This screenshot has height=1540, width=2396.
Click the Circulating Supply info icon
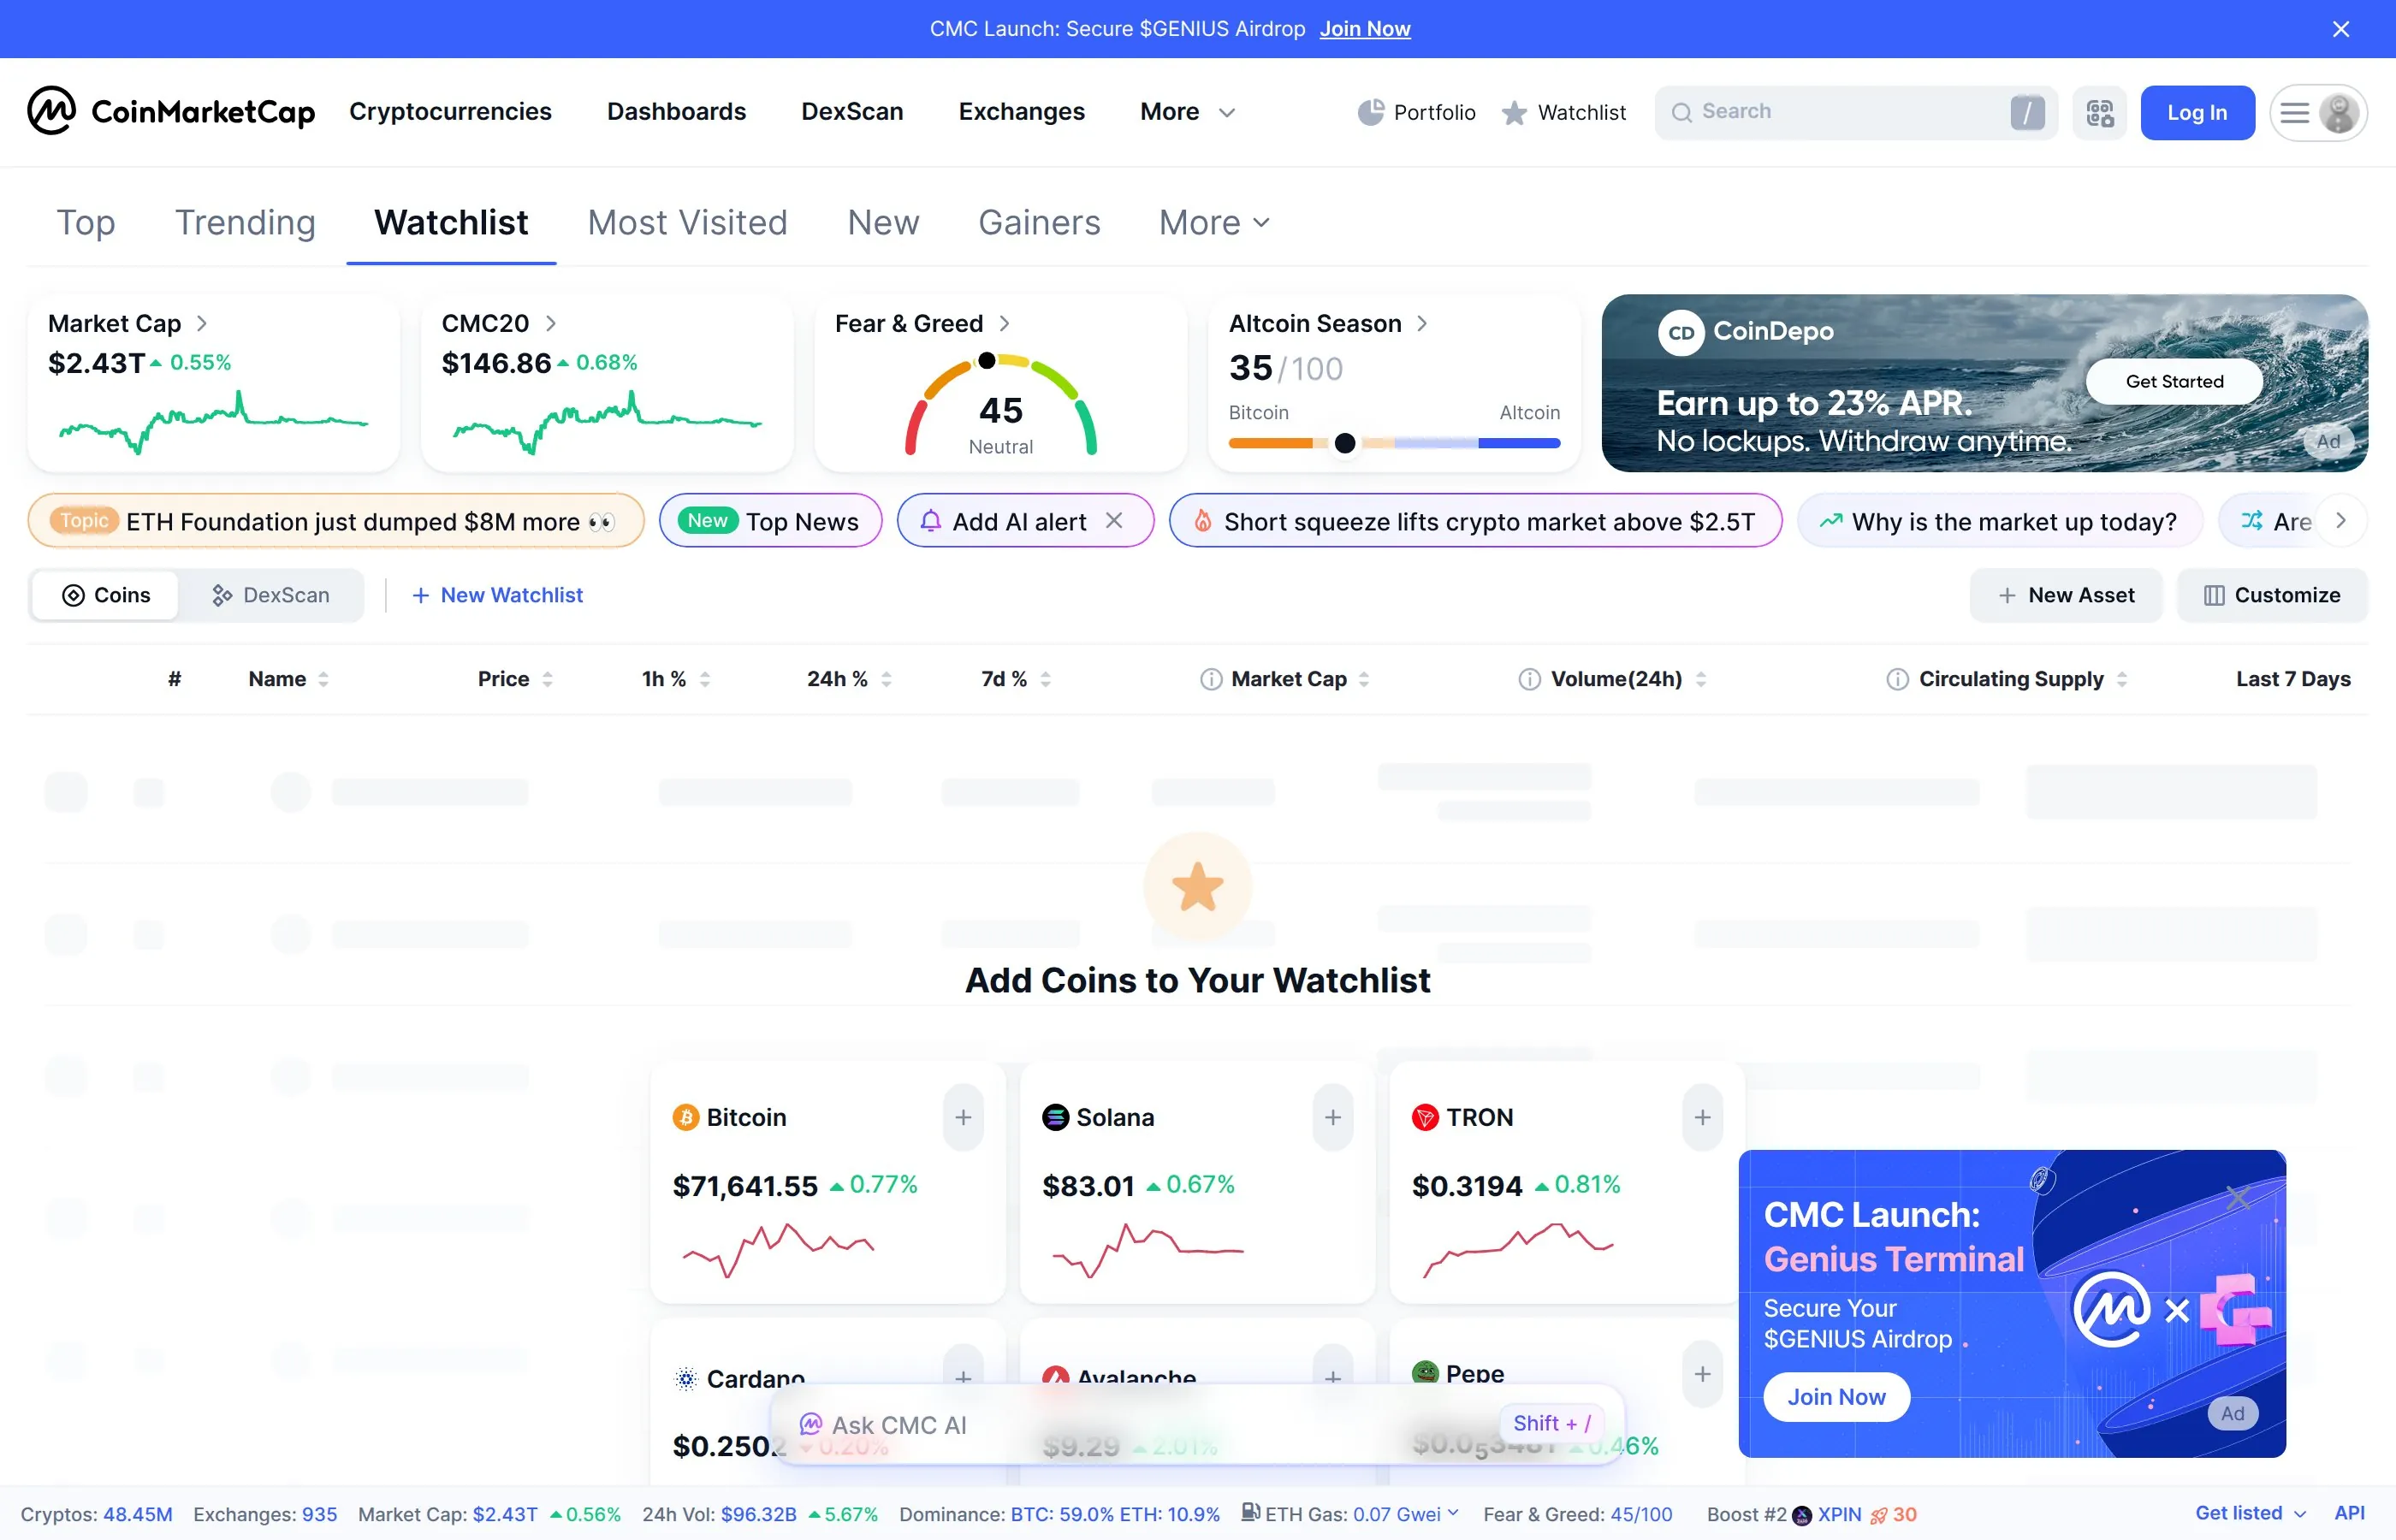tap(1897, 679)
